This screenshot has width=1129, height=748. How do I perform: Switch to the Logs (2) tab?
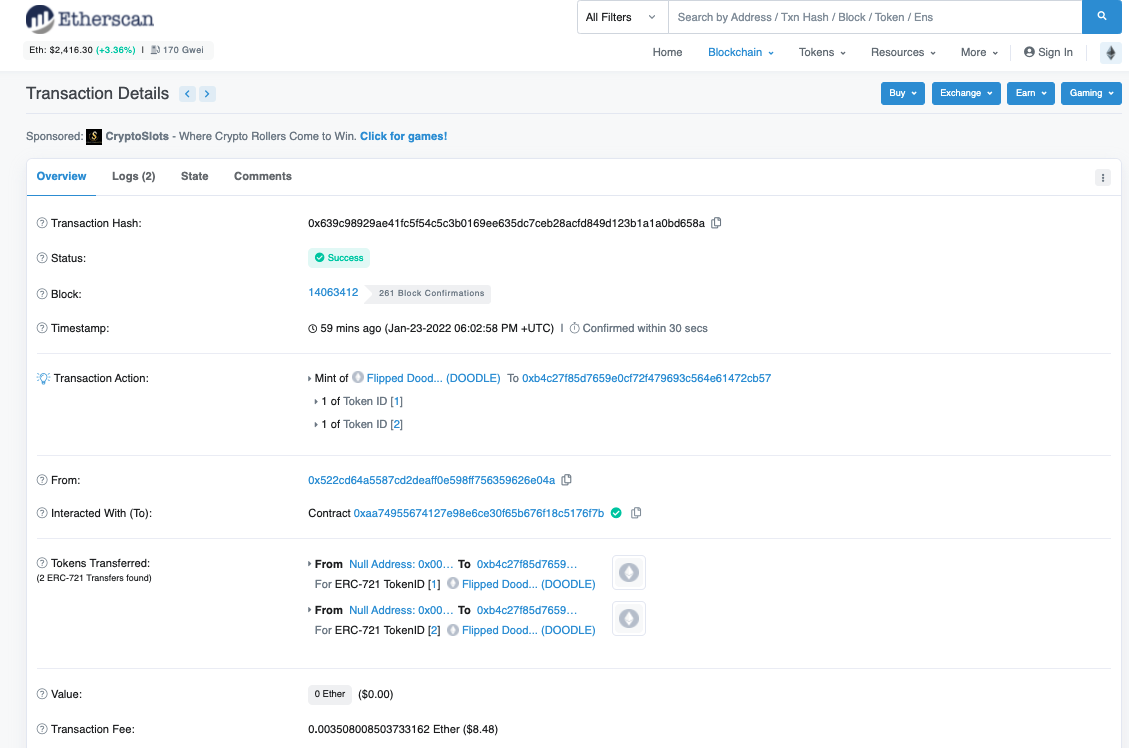point(133,176)
